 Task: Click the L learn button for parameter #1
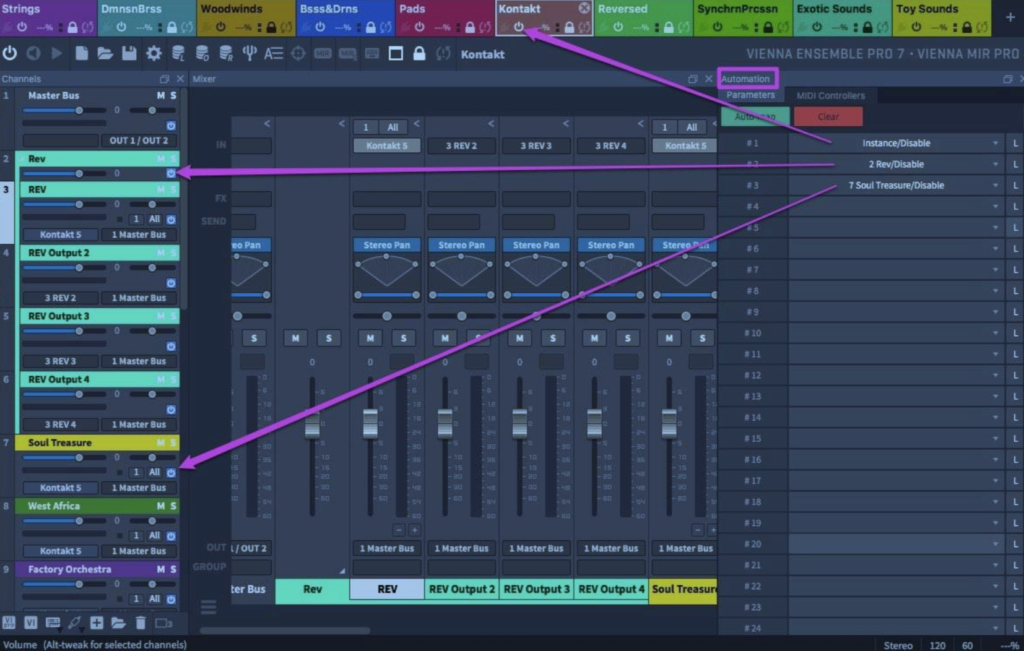point(1016,143)
